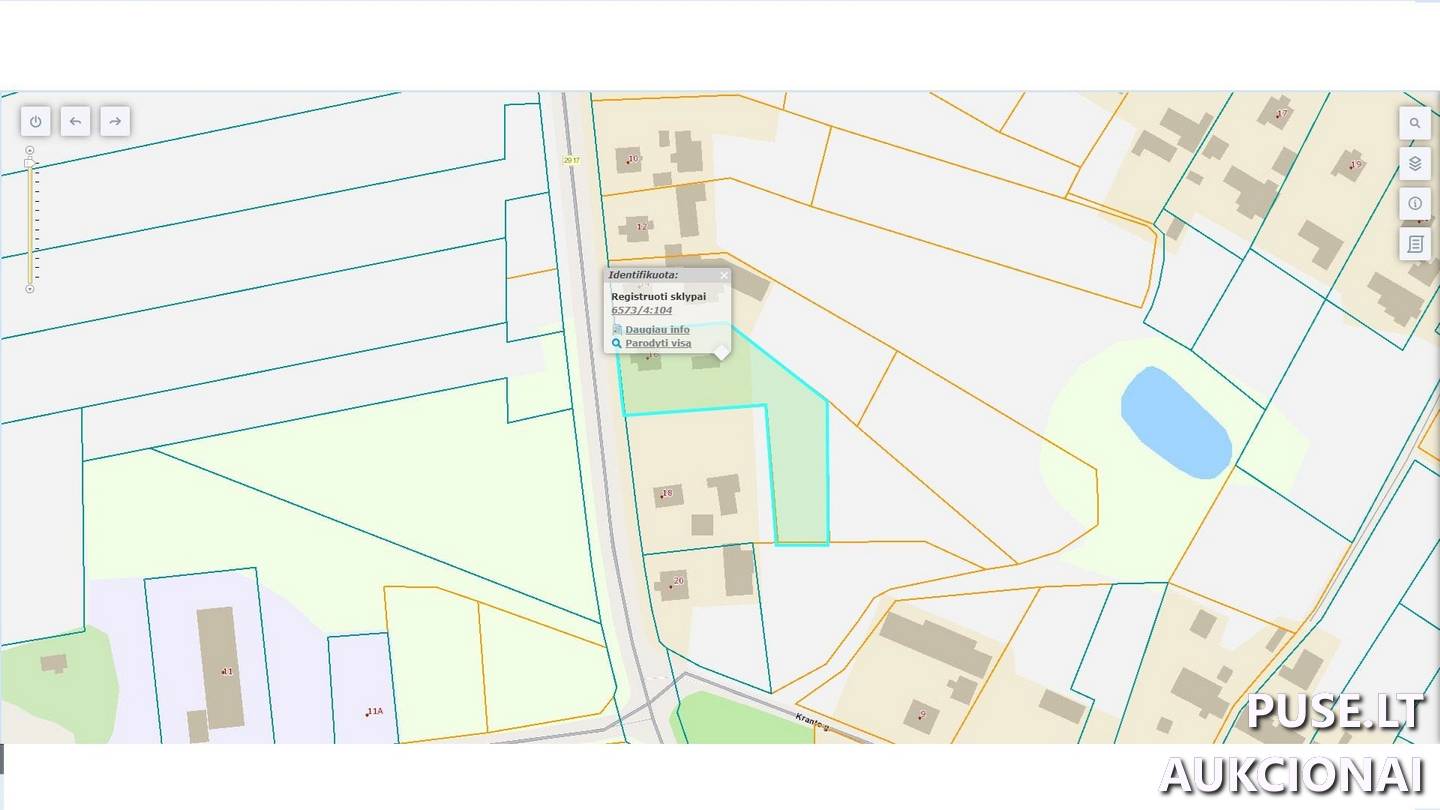Image resolution: width=1440 pixels, height=810 pixels.
Task: Click the 11A parcel label
Action: [374, 711]
